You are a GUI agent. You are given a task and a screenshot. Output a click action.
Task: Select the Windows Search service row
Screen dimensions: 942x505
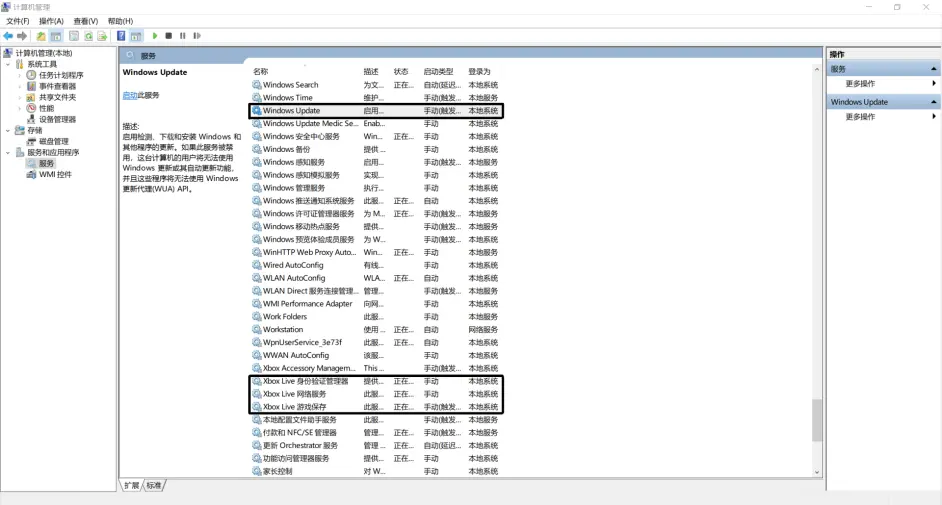pos(375,85)
